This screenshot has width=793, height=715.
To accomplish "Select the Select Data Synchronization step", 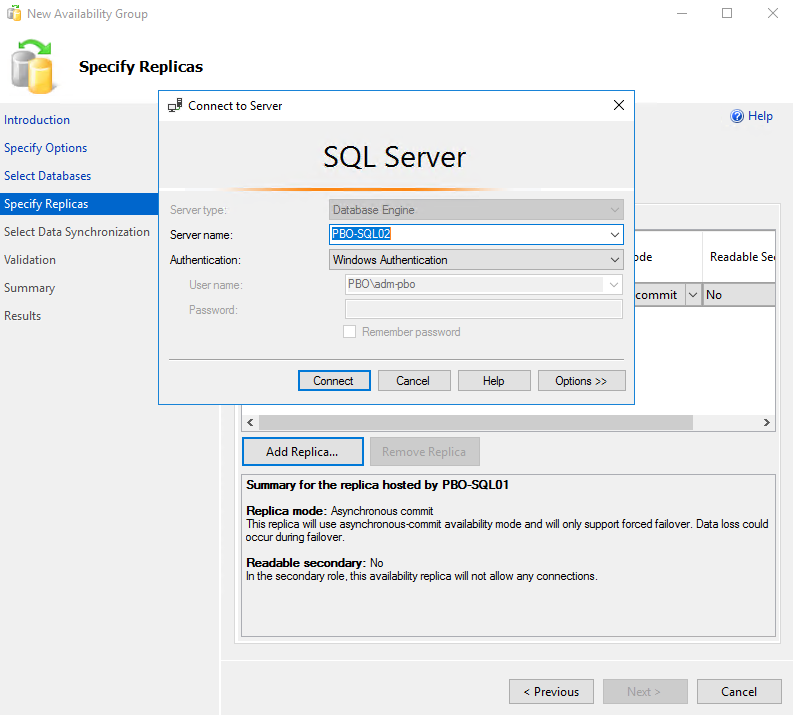I will coord(77,232).
